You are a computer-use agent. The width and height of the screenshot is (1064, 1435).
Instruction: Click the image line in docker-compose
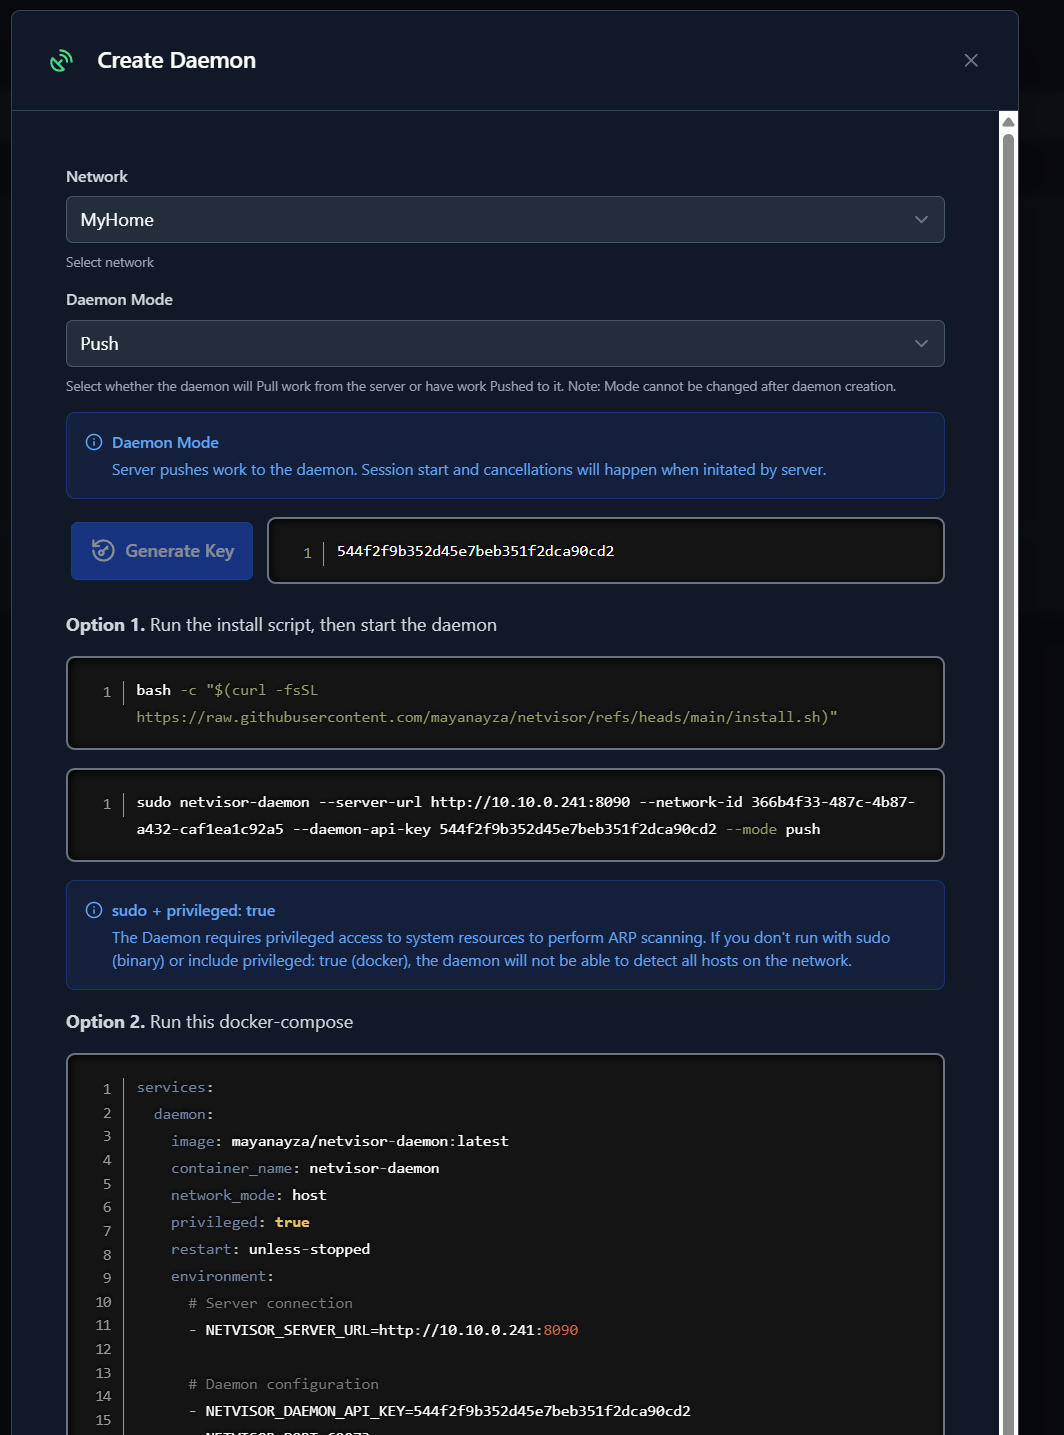coord(340,1141)
